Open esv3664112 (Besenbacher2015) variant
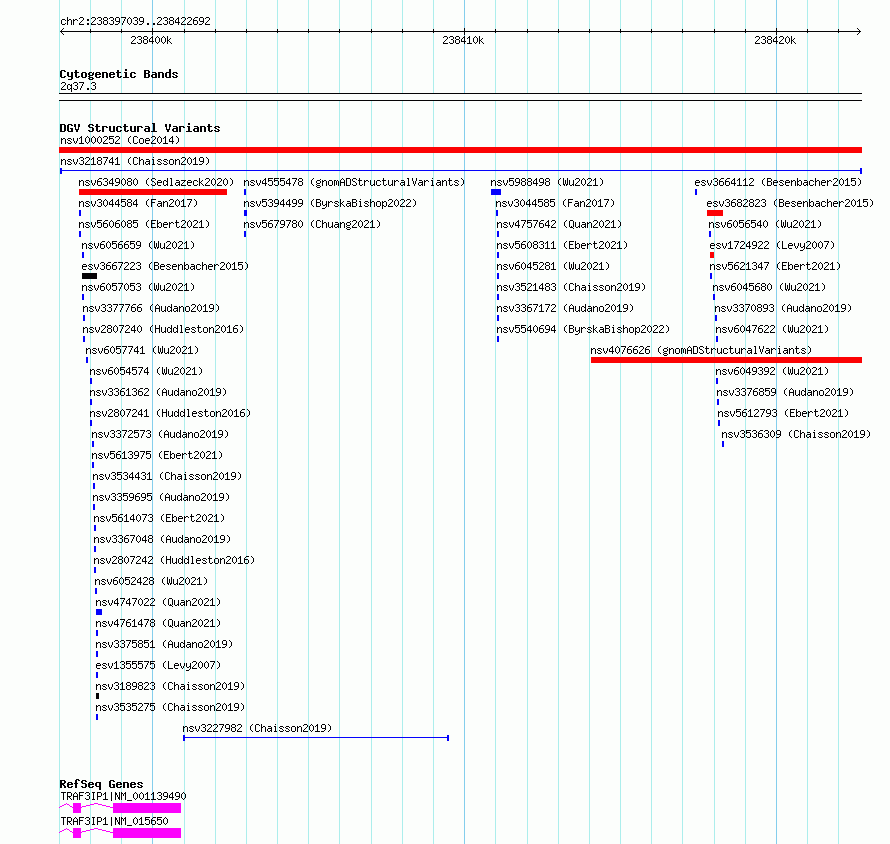This screenshot has width=890, height=844. point(778,182)
